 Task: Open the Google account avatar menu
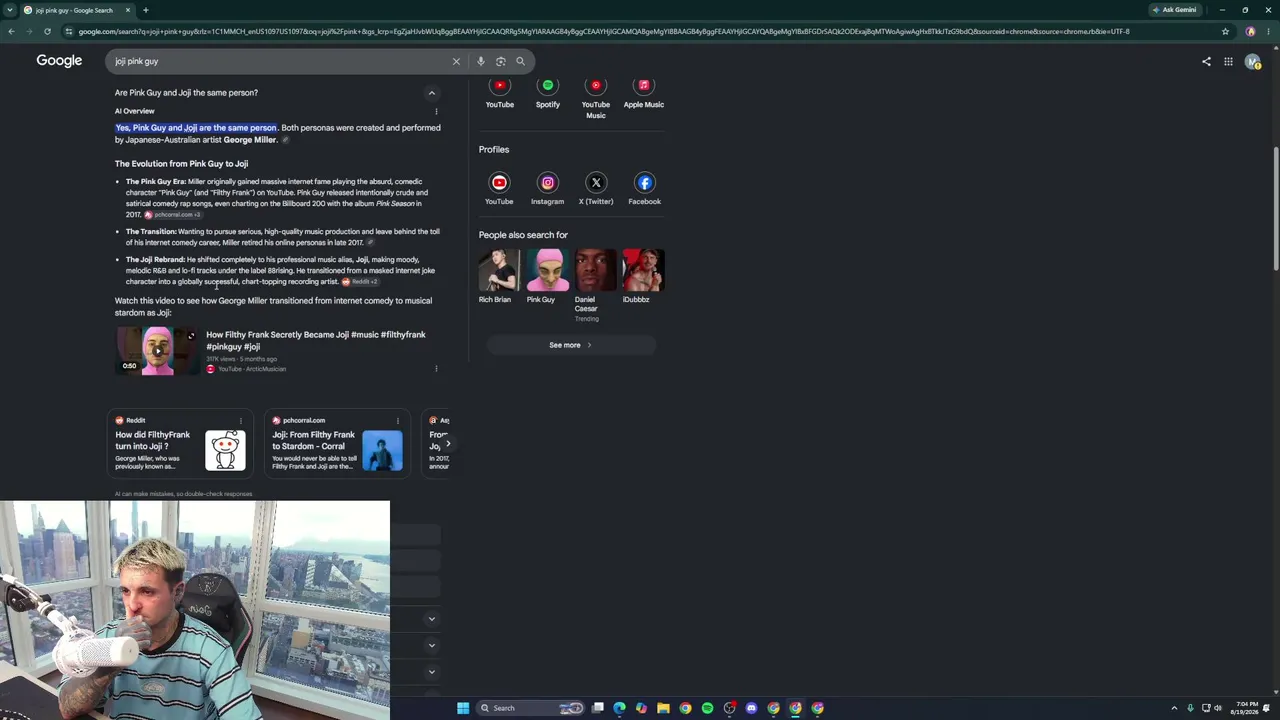click(x=1252, y=61)
